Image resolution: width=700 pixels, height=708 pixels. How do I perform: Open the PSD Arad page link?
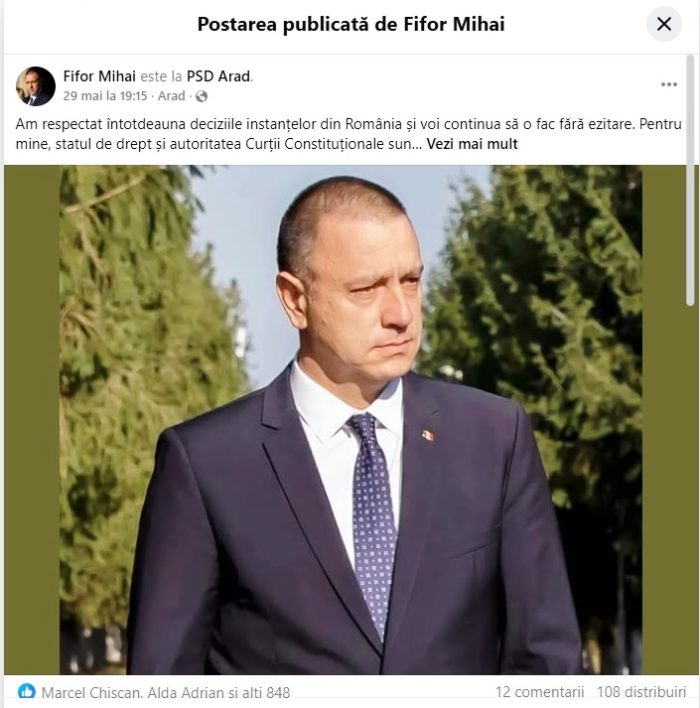click(x=218, y=76)
